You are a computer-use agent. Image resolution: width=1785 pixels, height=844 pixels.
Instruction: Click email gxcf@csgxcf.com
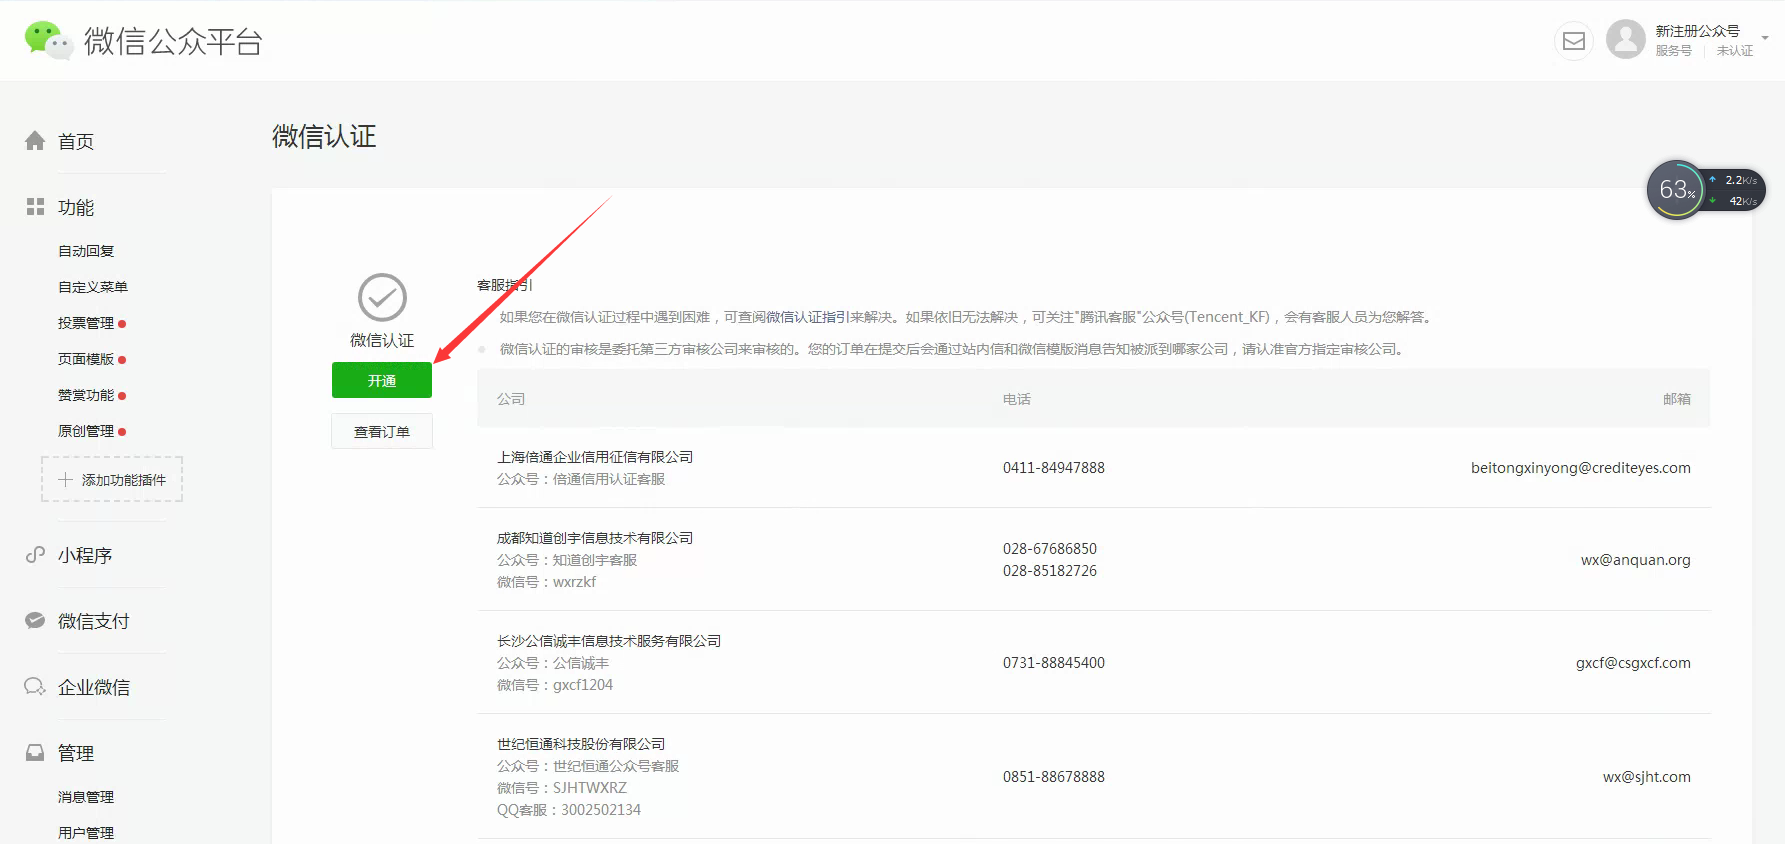pos(1633,663)
